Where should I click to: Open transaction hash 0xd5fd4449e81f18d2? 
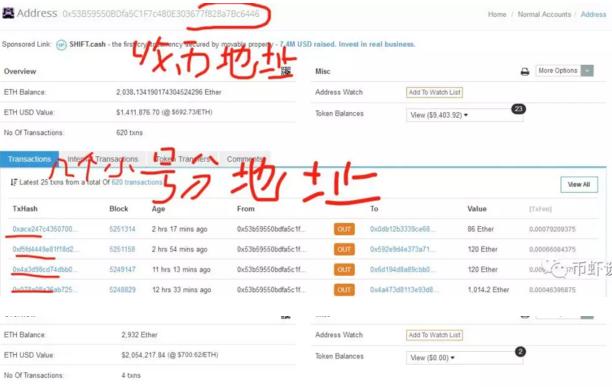(45, 249)
